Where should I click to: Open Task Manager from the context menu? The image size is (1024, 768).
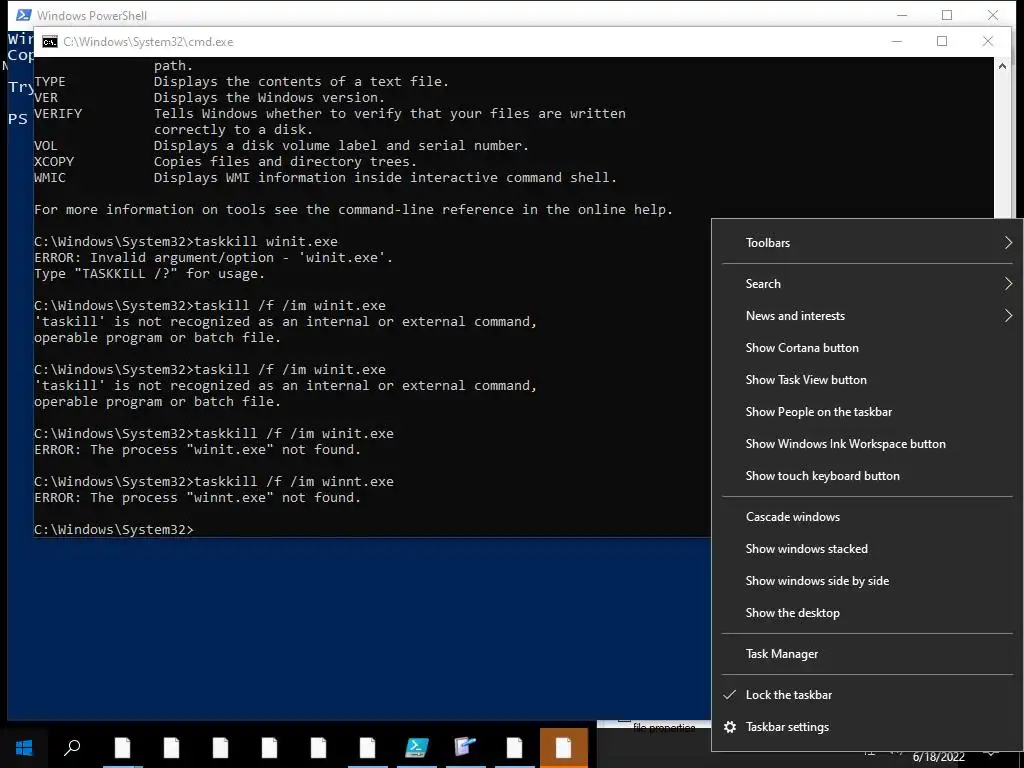tap(867, 654)
